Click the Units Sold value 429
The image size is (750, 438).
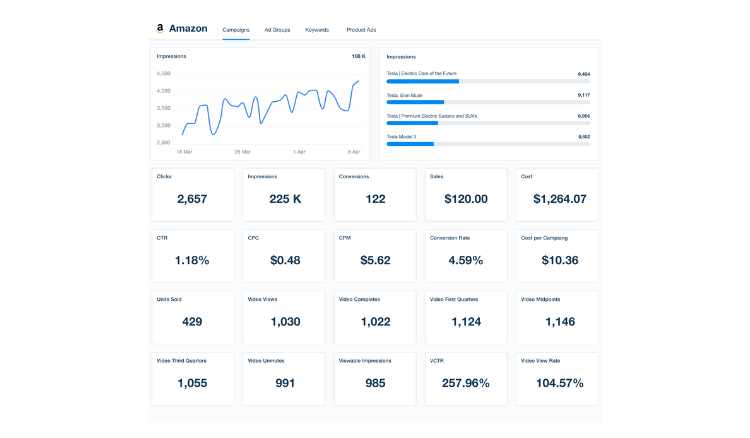(192, 322)
